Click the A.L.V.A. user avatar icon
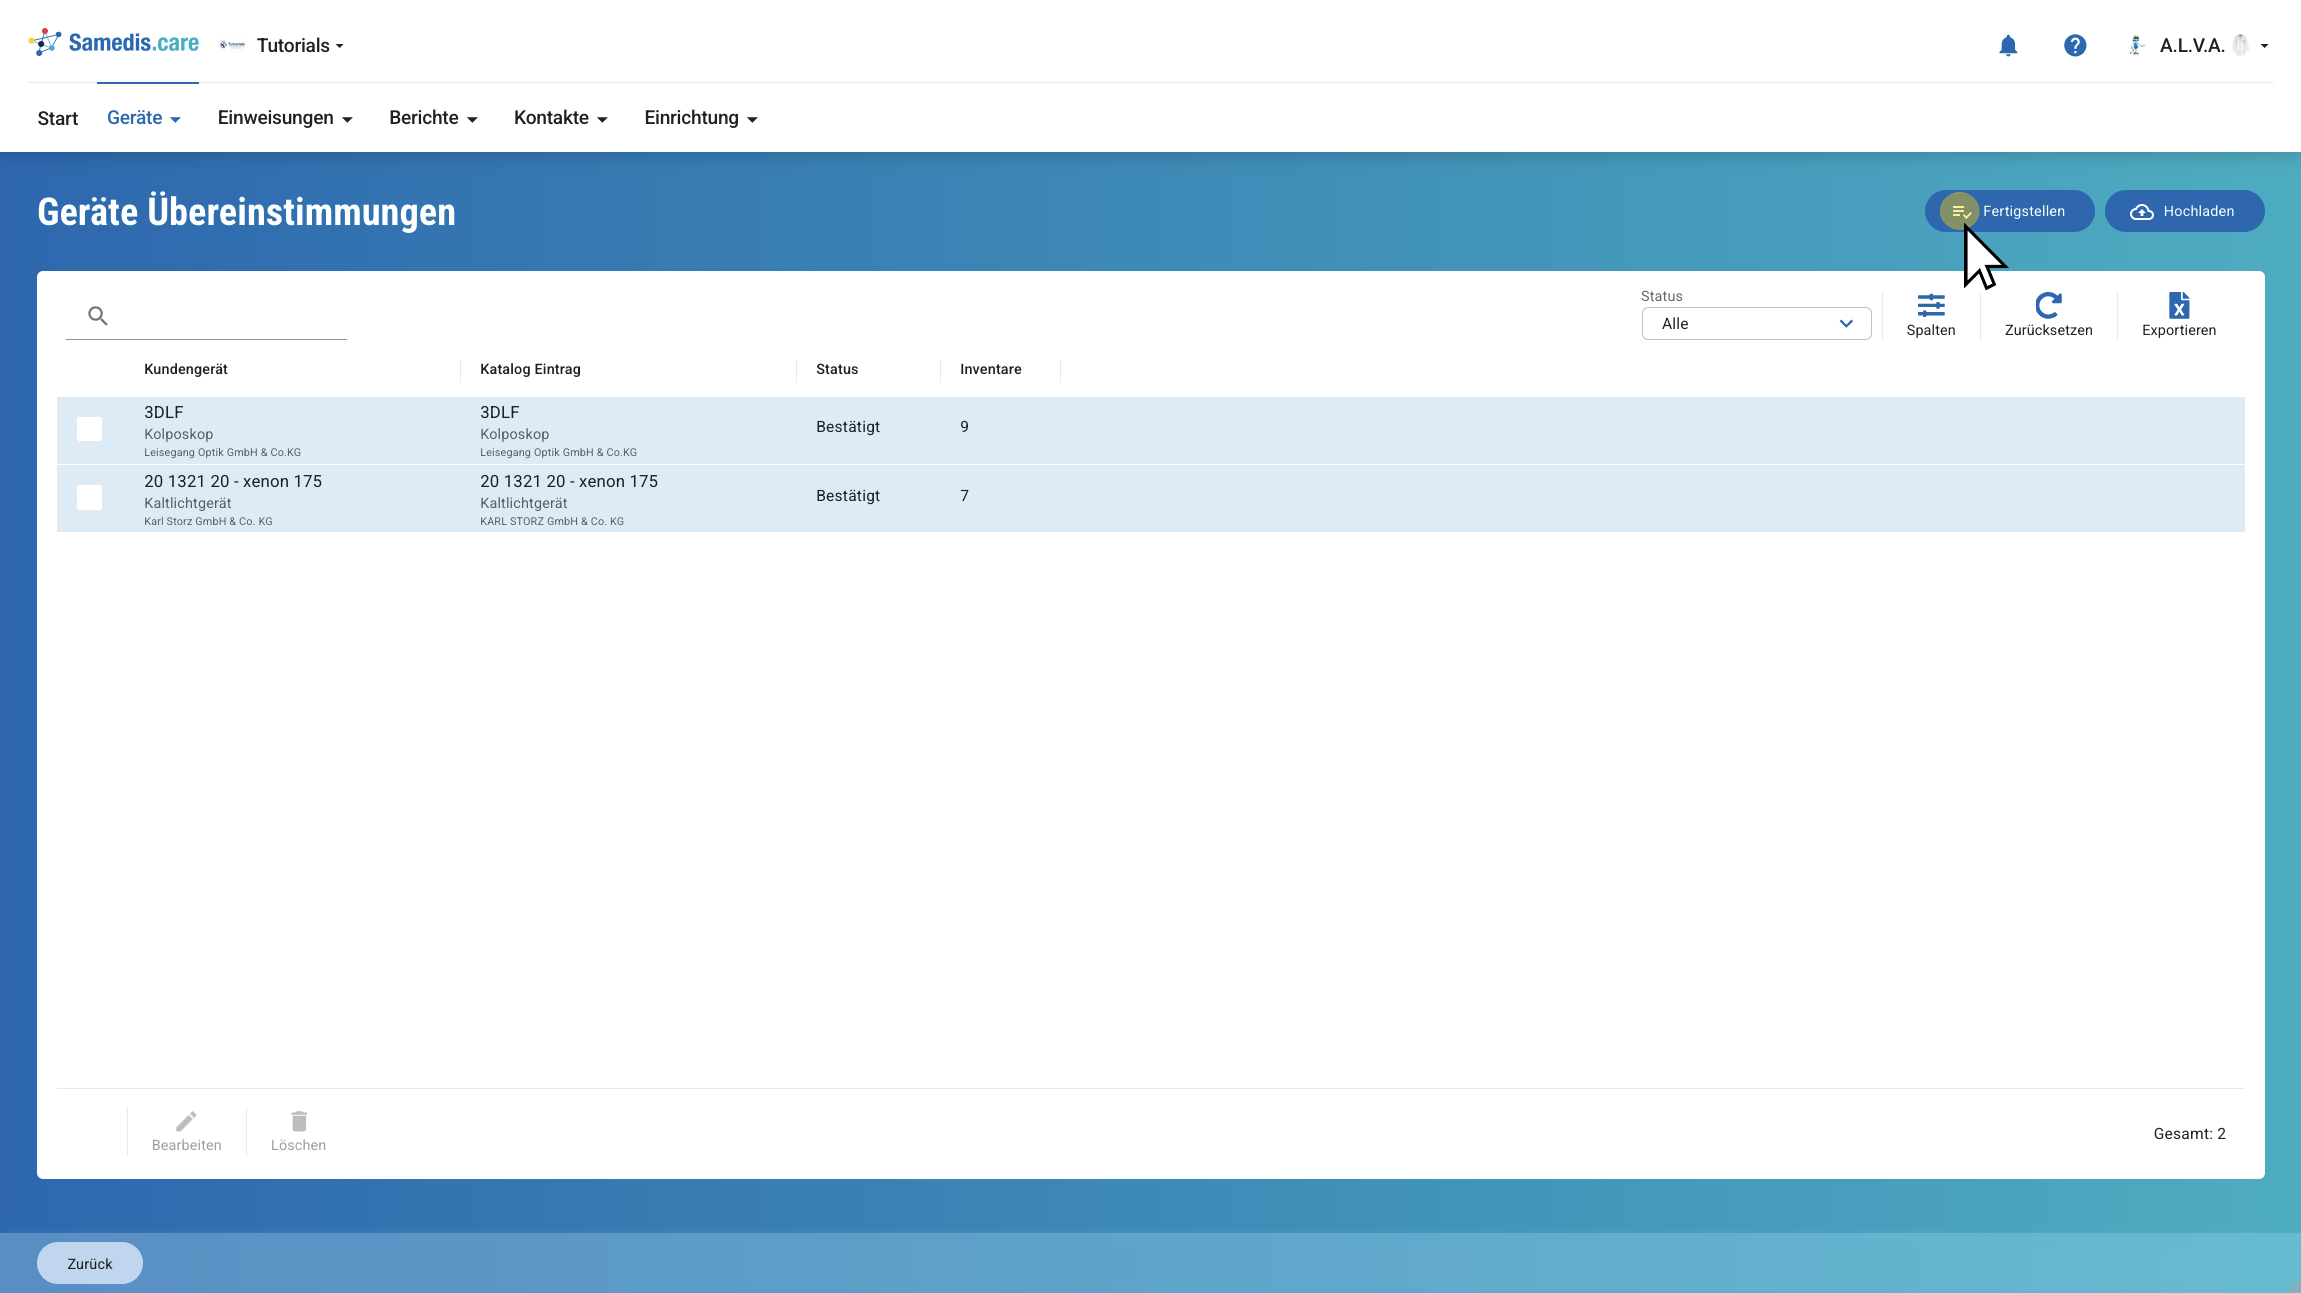Screen dimensions: 2301x1293 click(2136, 45)
